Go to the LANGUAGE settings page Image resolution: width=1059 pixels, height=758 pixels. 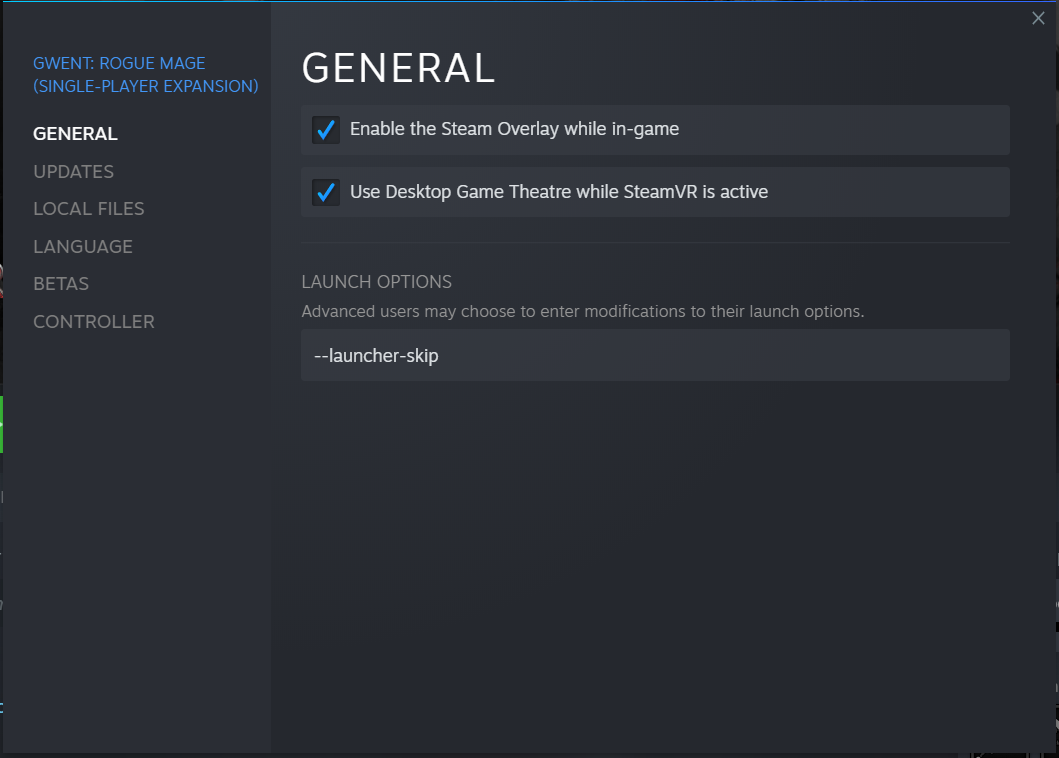pyautogui.click(x=82, y=247)
